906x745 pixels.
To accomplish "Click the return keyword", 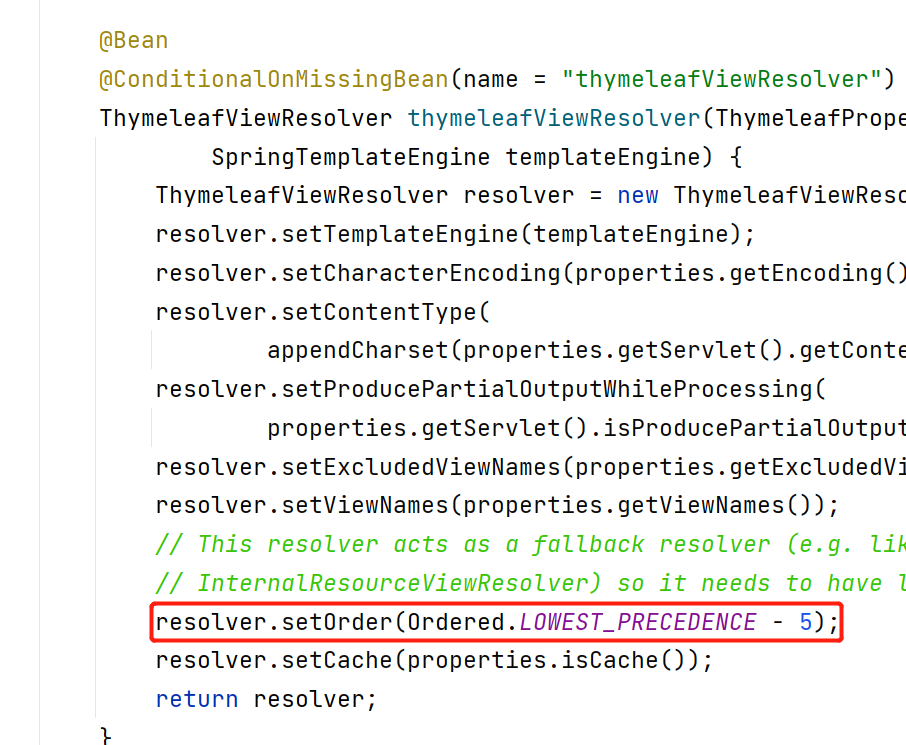I will 197,700.
